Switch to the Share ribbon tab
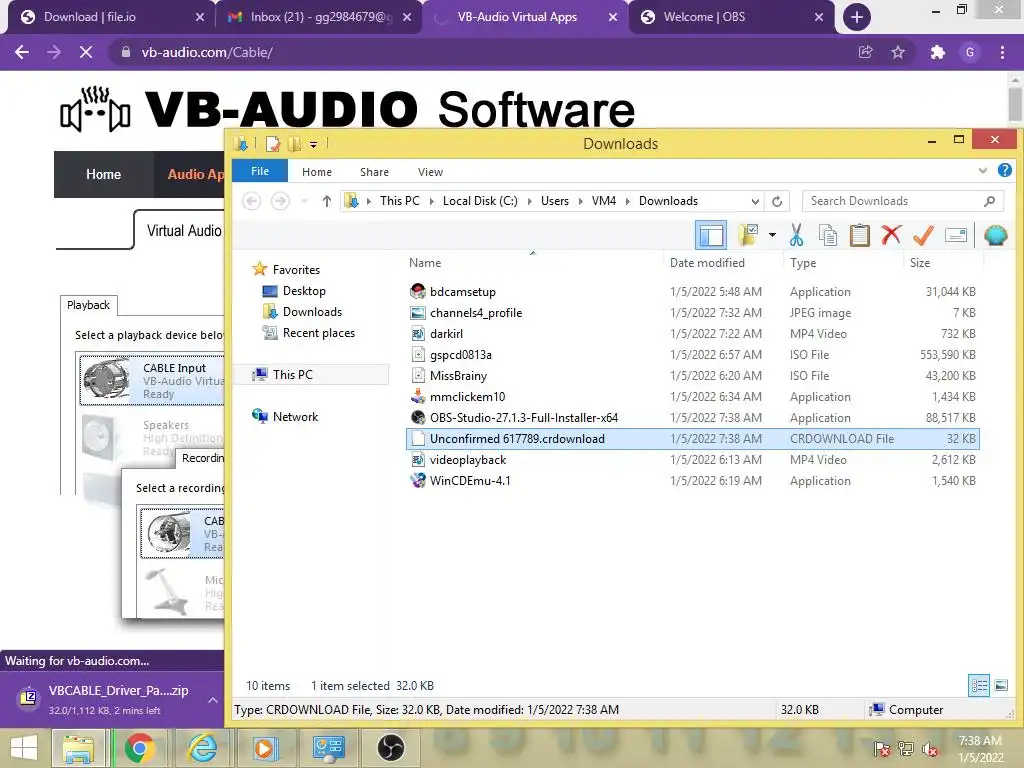1024x768 pixels. coord(374,172)
